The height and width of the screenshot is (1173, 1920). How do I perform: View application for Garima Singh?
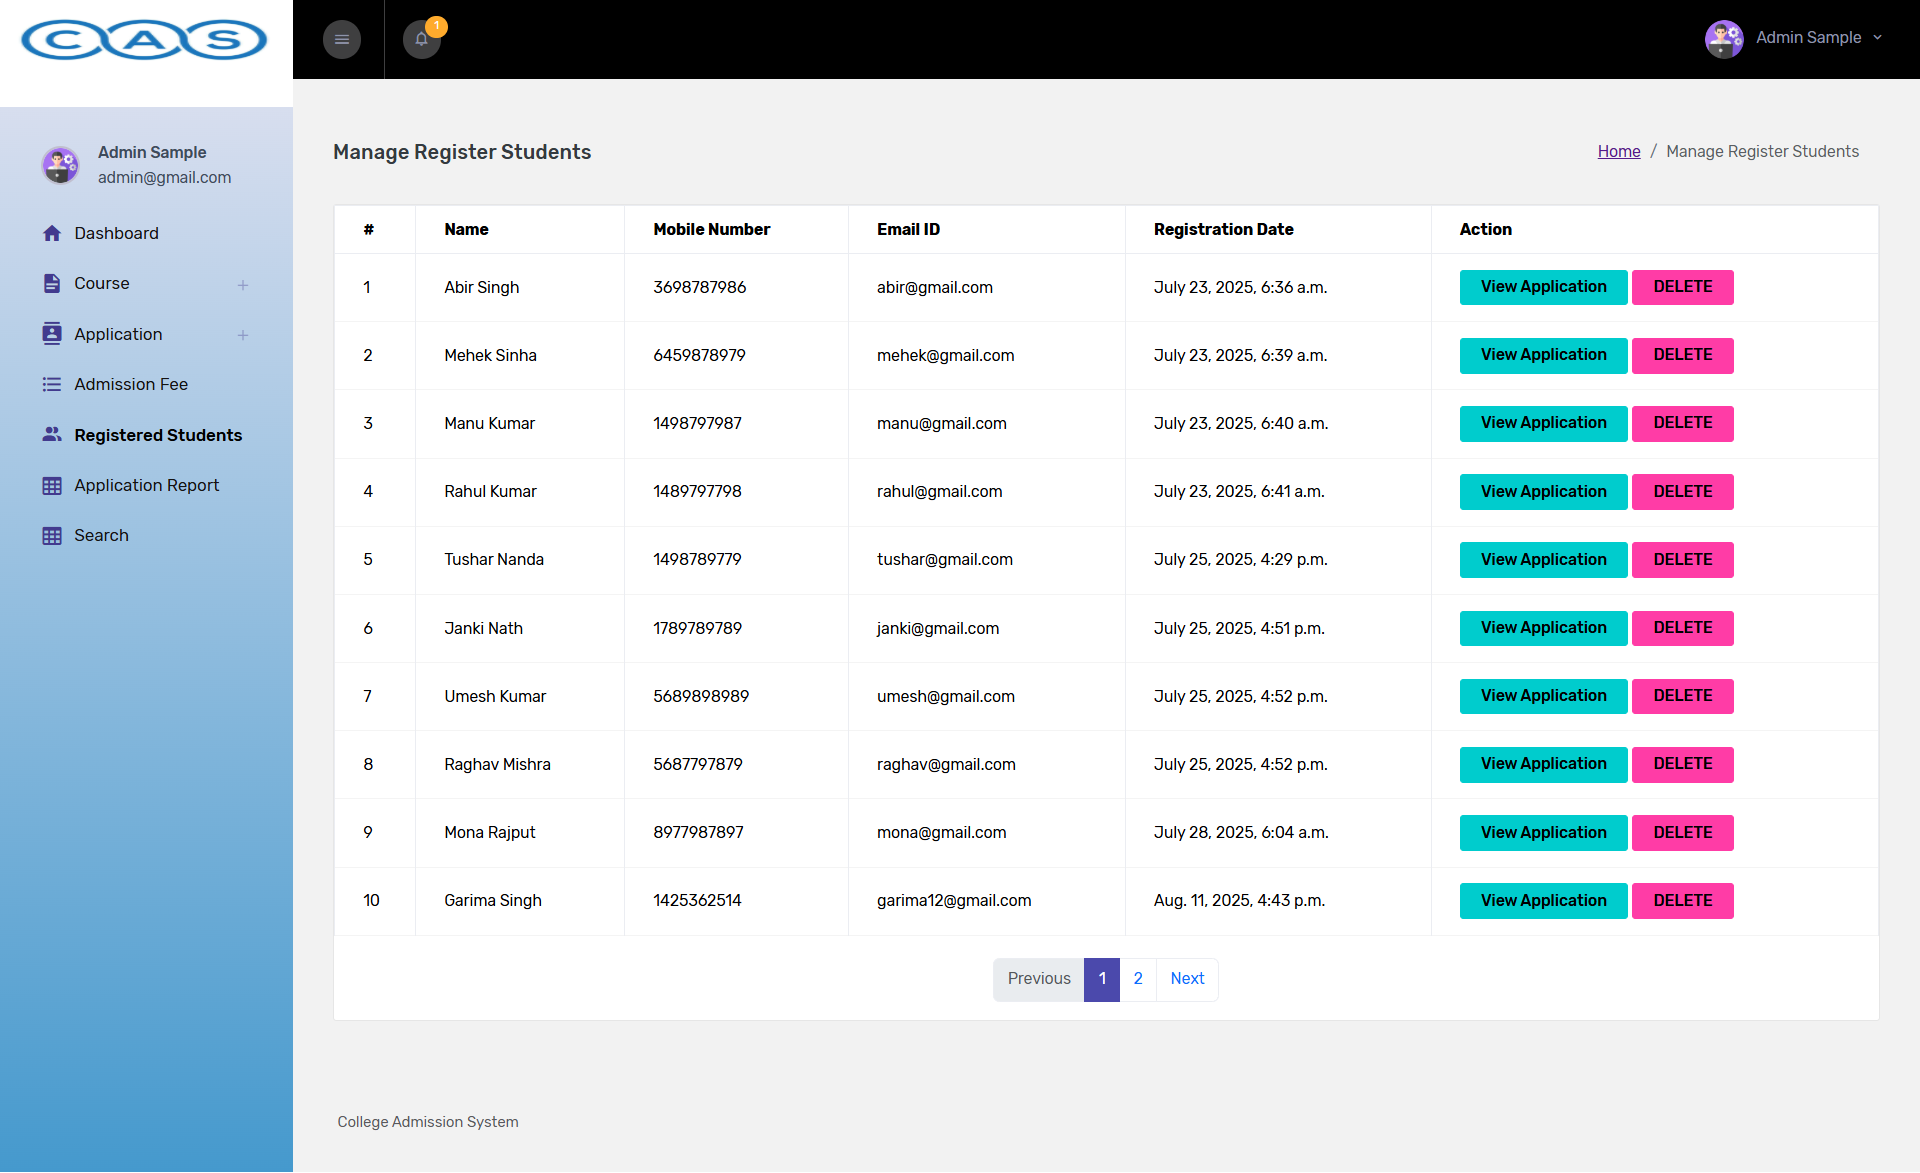point(1543,901)
